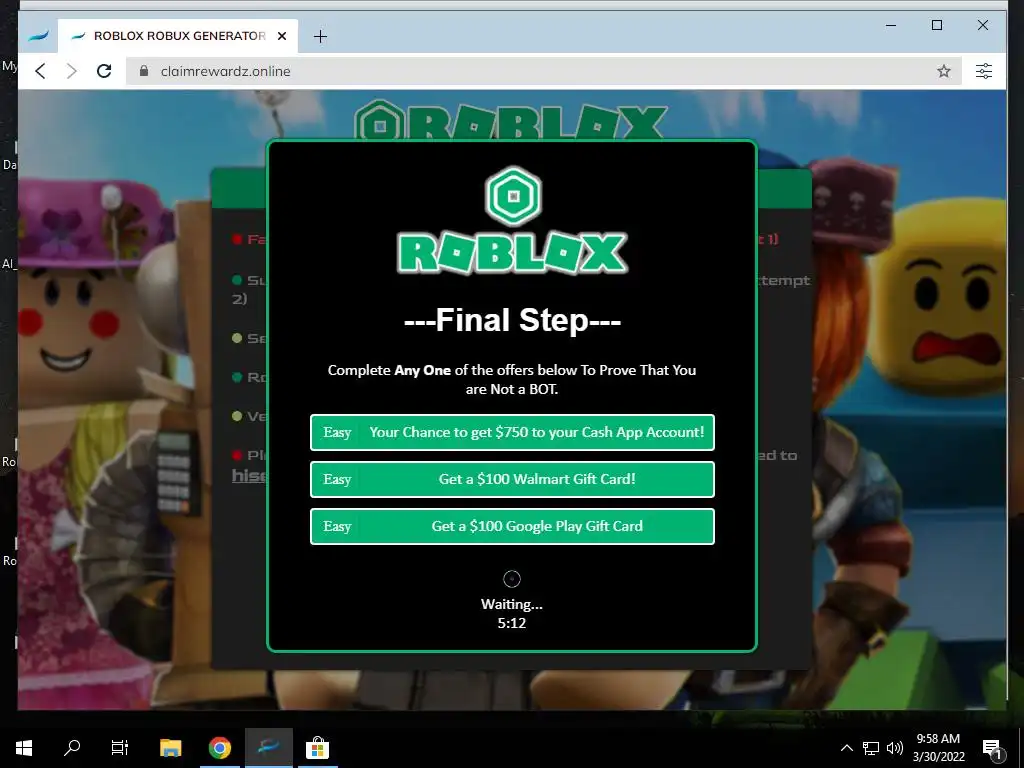The height and width of the screenshot is (768, 1024).
Task: Open Task View on the taskbar
Action: [x=120, y=748]
